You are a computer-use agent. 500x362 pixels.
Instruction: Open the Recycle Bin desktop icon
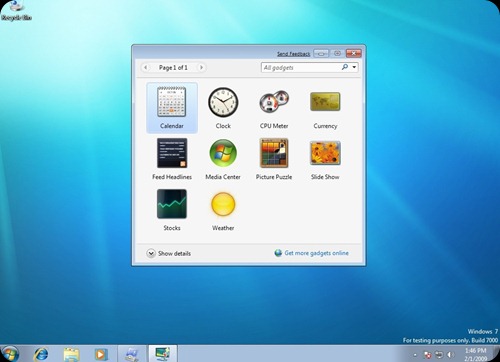tap(16, 10)
